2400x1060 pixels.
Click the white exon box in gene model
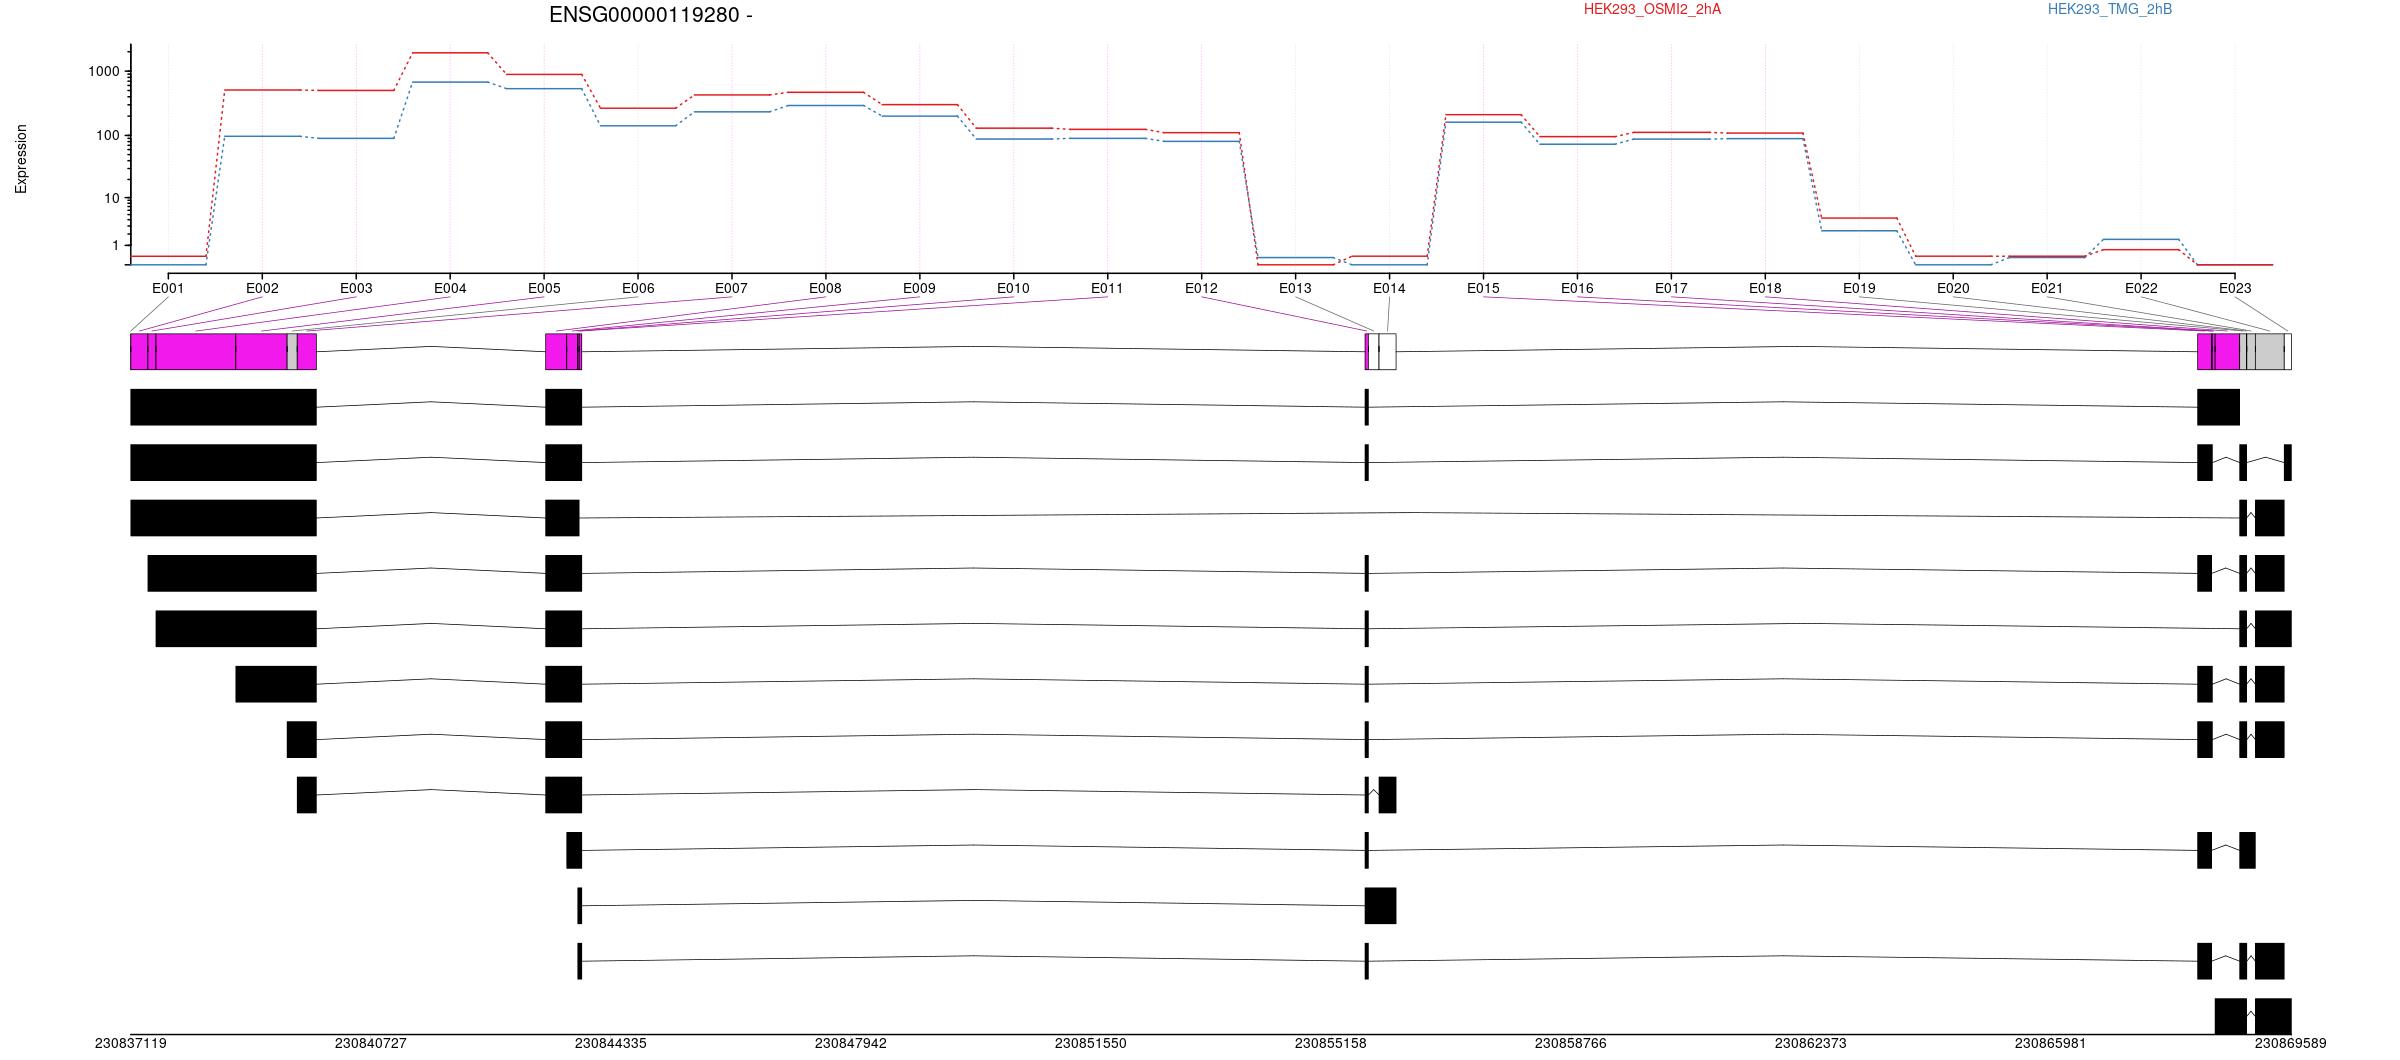coord(1388,352)
